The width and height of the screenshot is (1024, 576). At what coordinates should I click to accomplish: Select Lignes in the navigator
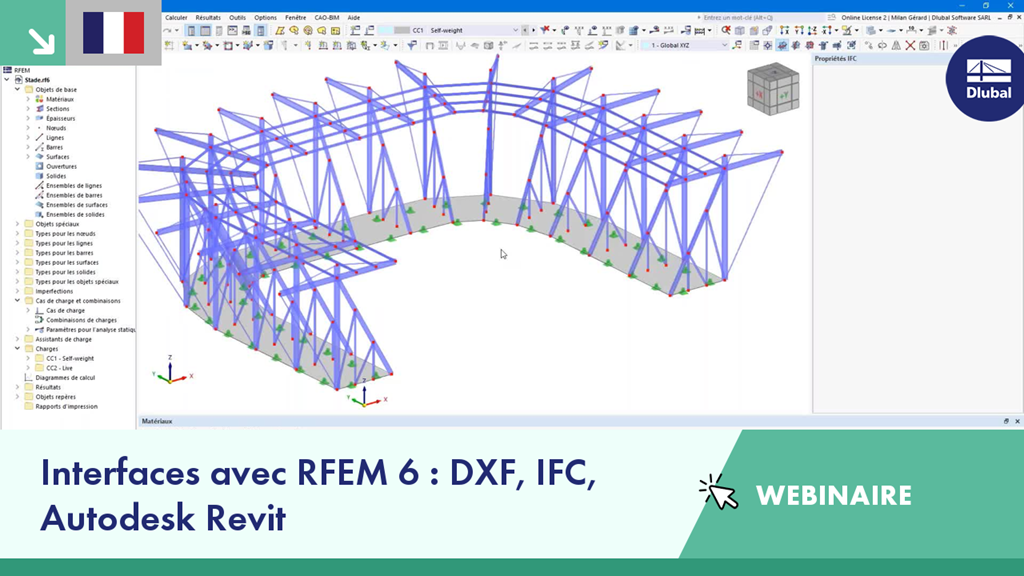55,138
